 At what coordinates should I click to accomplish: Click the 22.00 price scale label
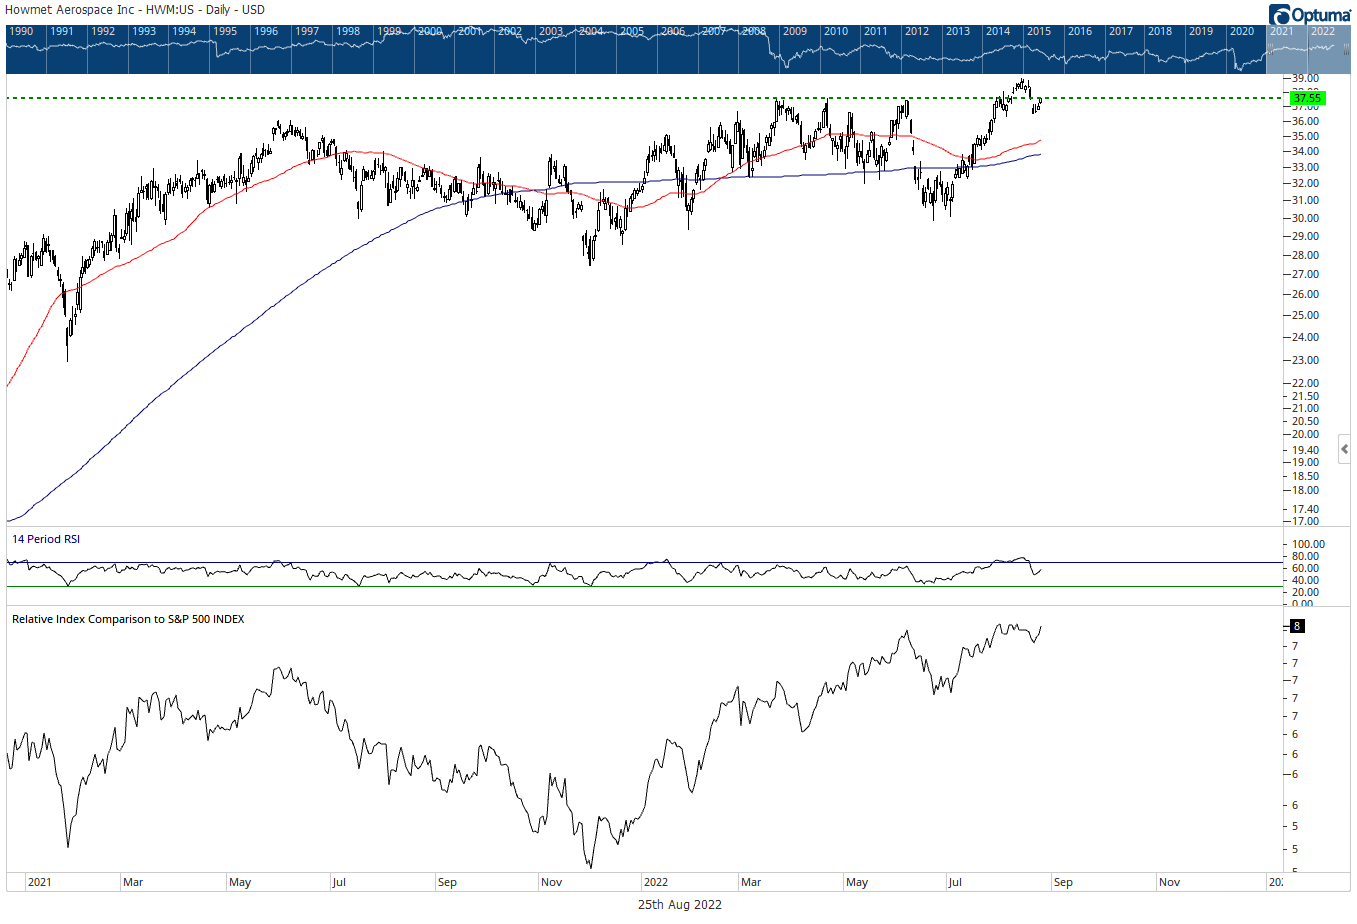coord(1305,383)
